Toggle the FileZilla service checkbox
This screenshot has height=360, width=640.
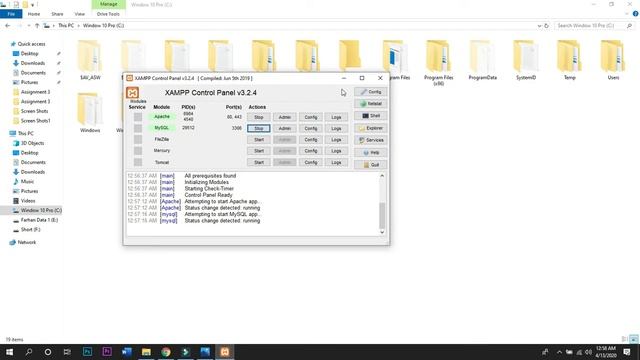click(x=138, y=140)
